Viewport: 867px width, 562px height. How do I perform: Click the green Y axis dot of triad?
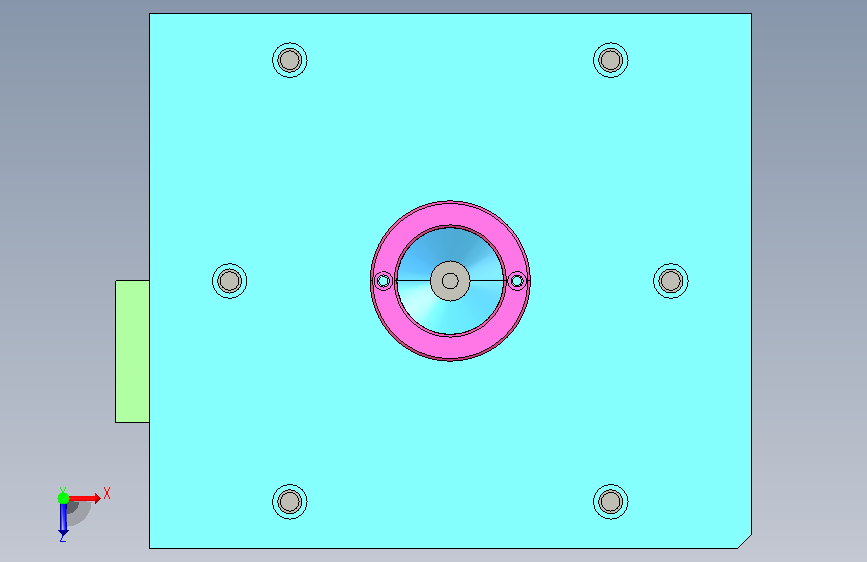[64, 498]
